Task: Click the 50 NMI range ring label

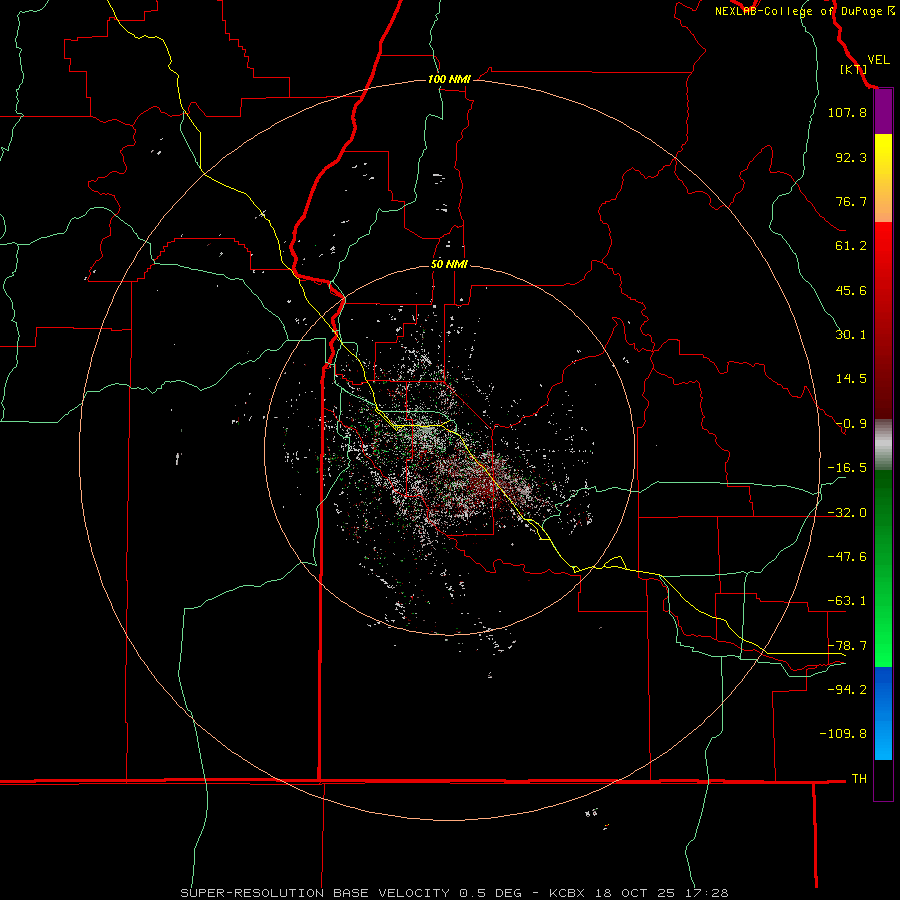Action: pos(449,264)
